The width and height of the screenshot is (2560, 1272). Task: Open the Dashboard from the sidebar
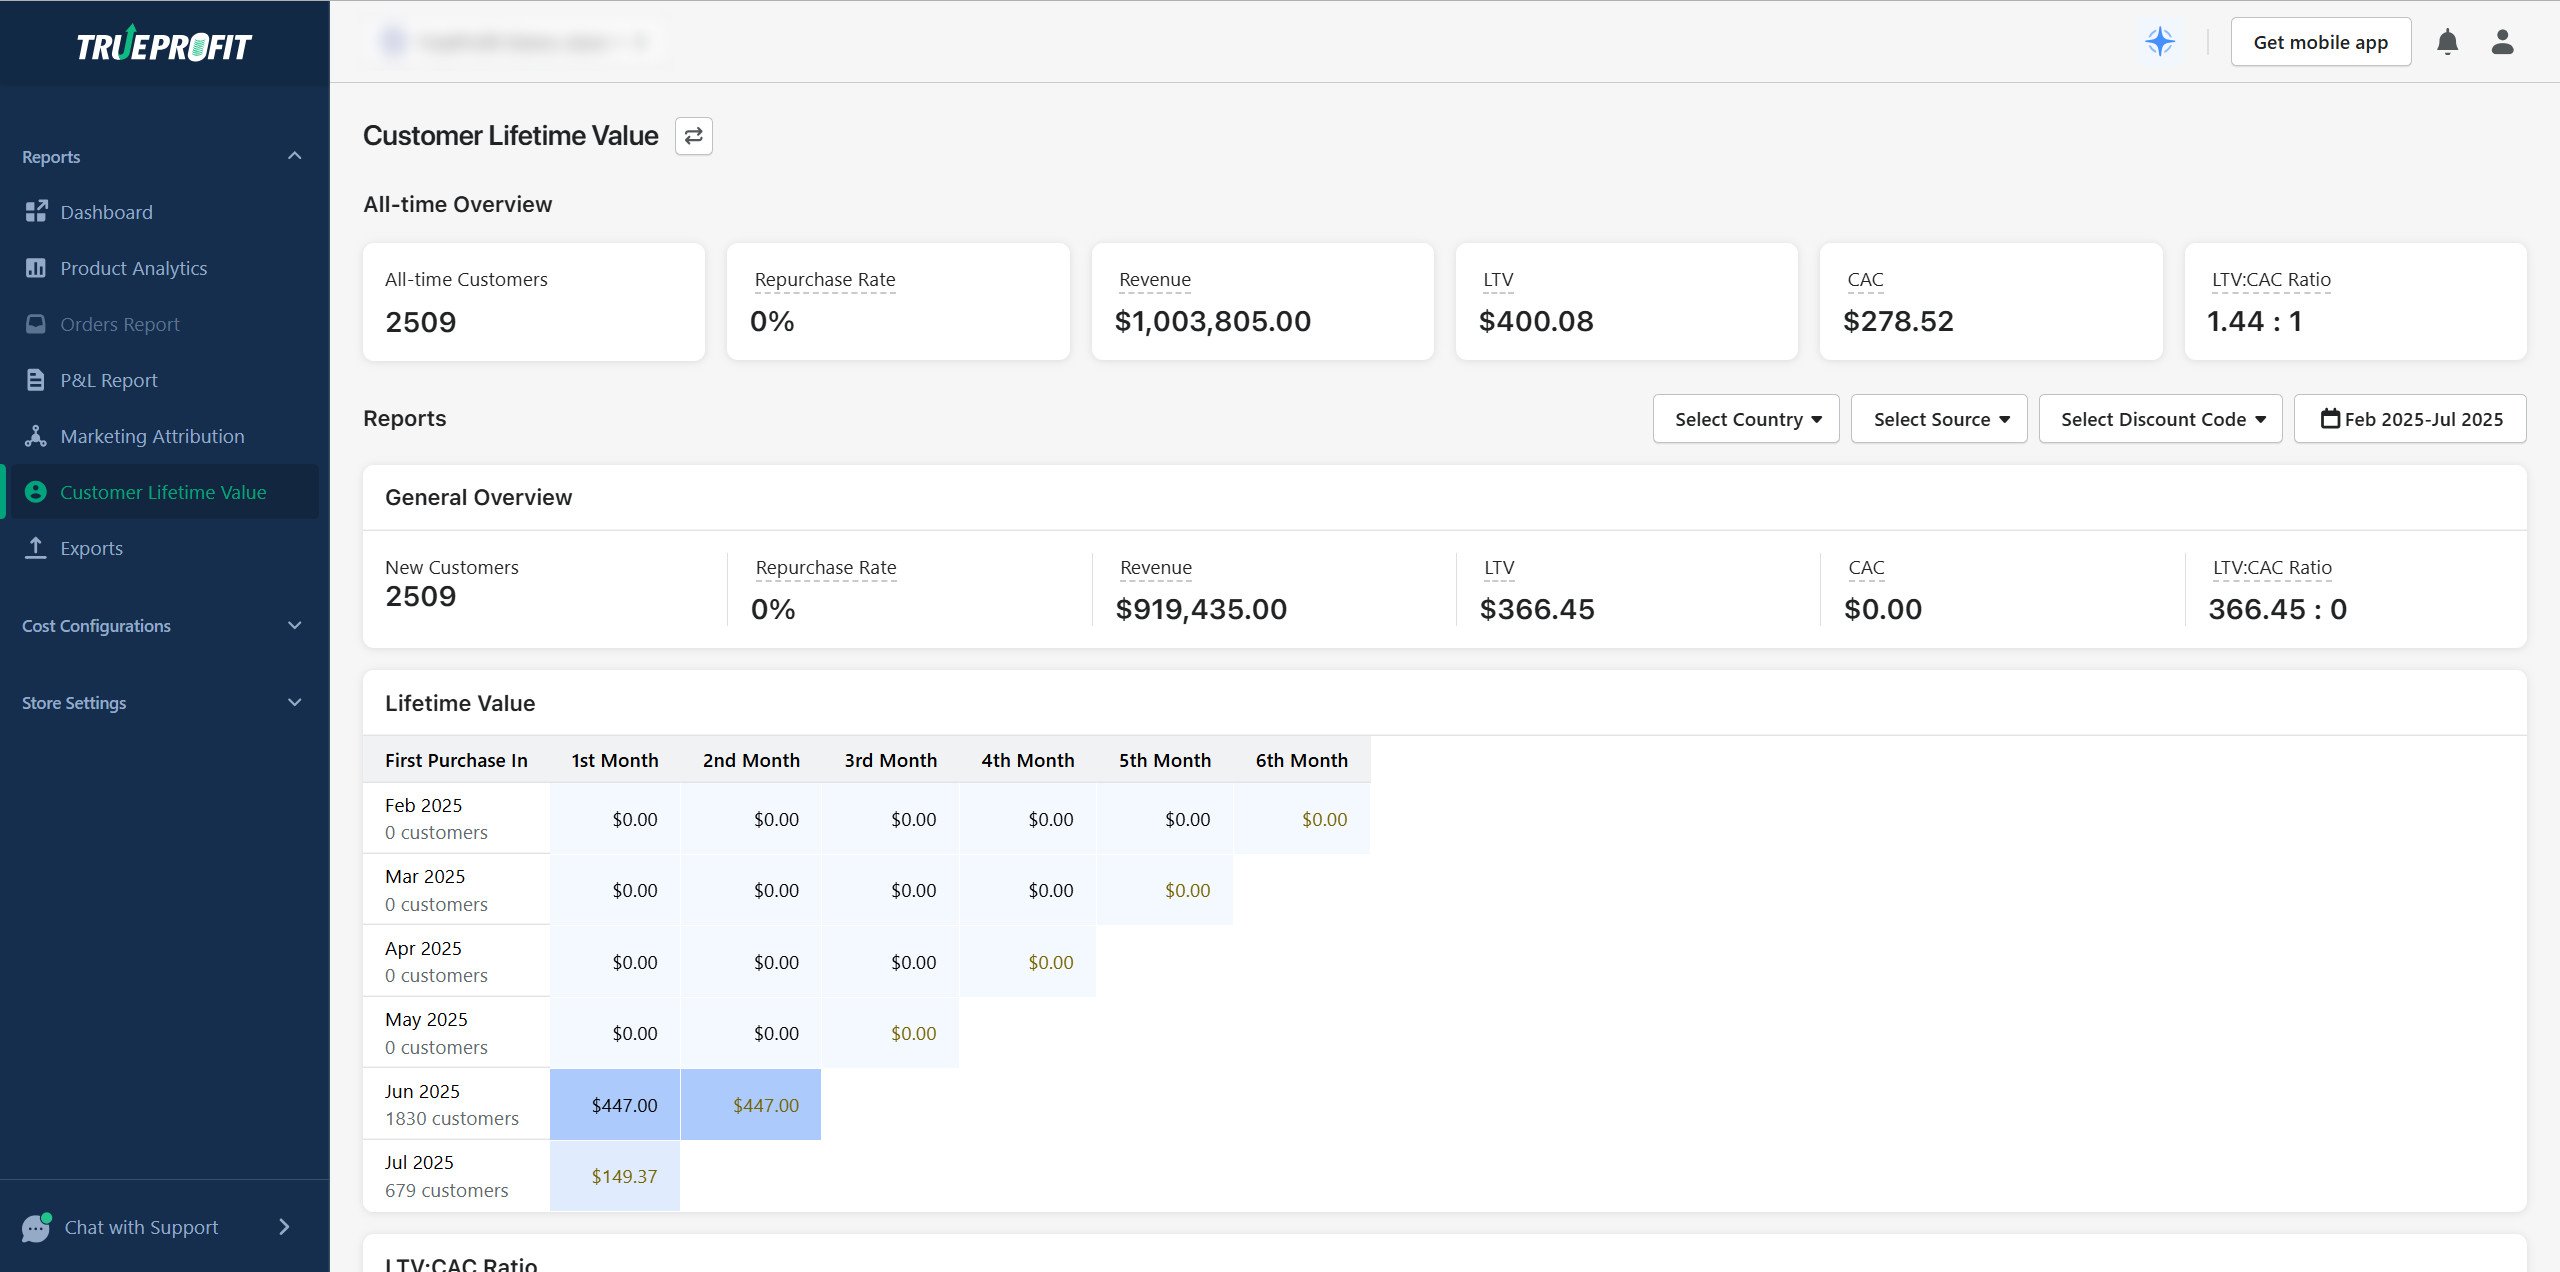point(36,211)
